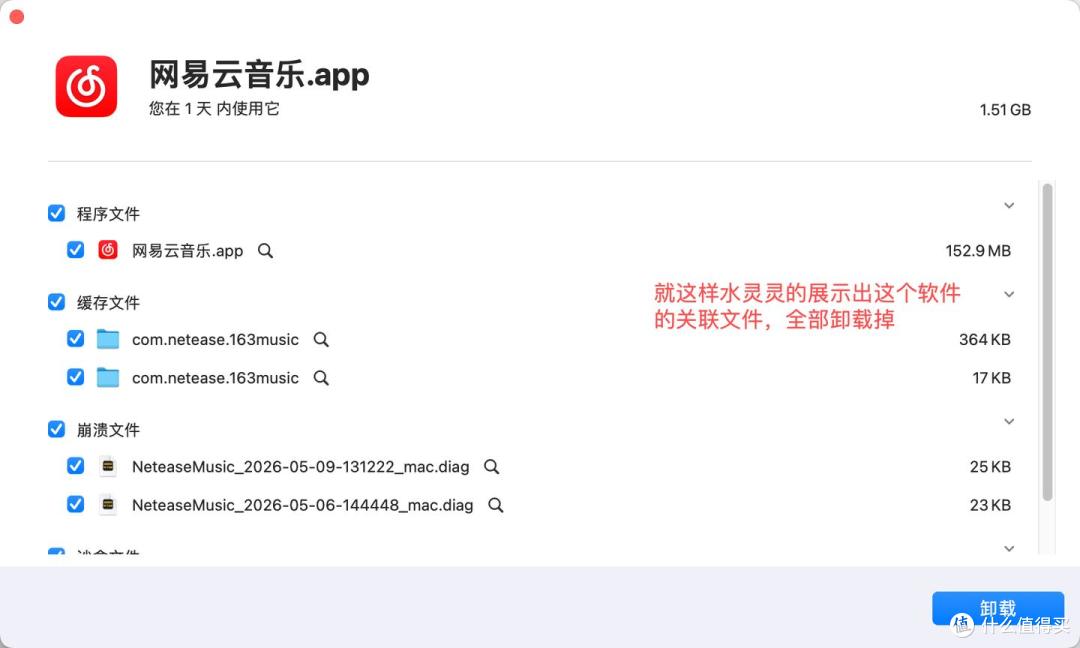The height and width of the screenshot is (648, 1080).
Task: Select the 程序文件 section label
Action: (x=108, y=214)
